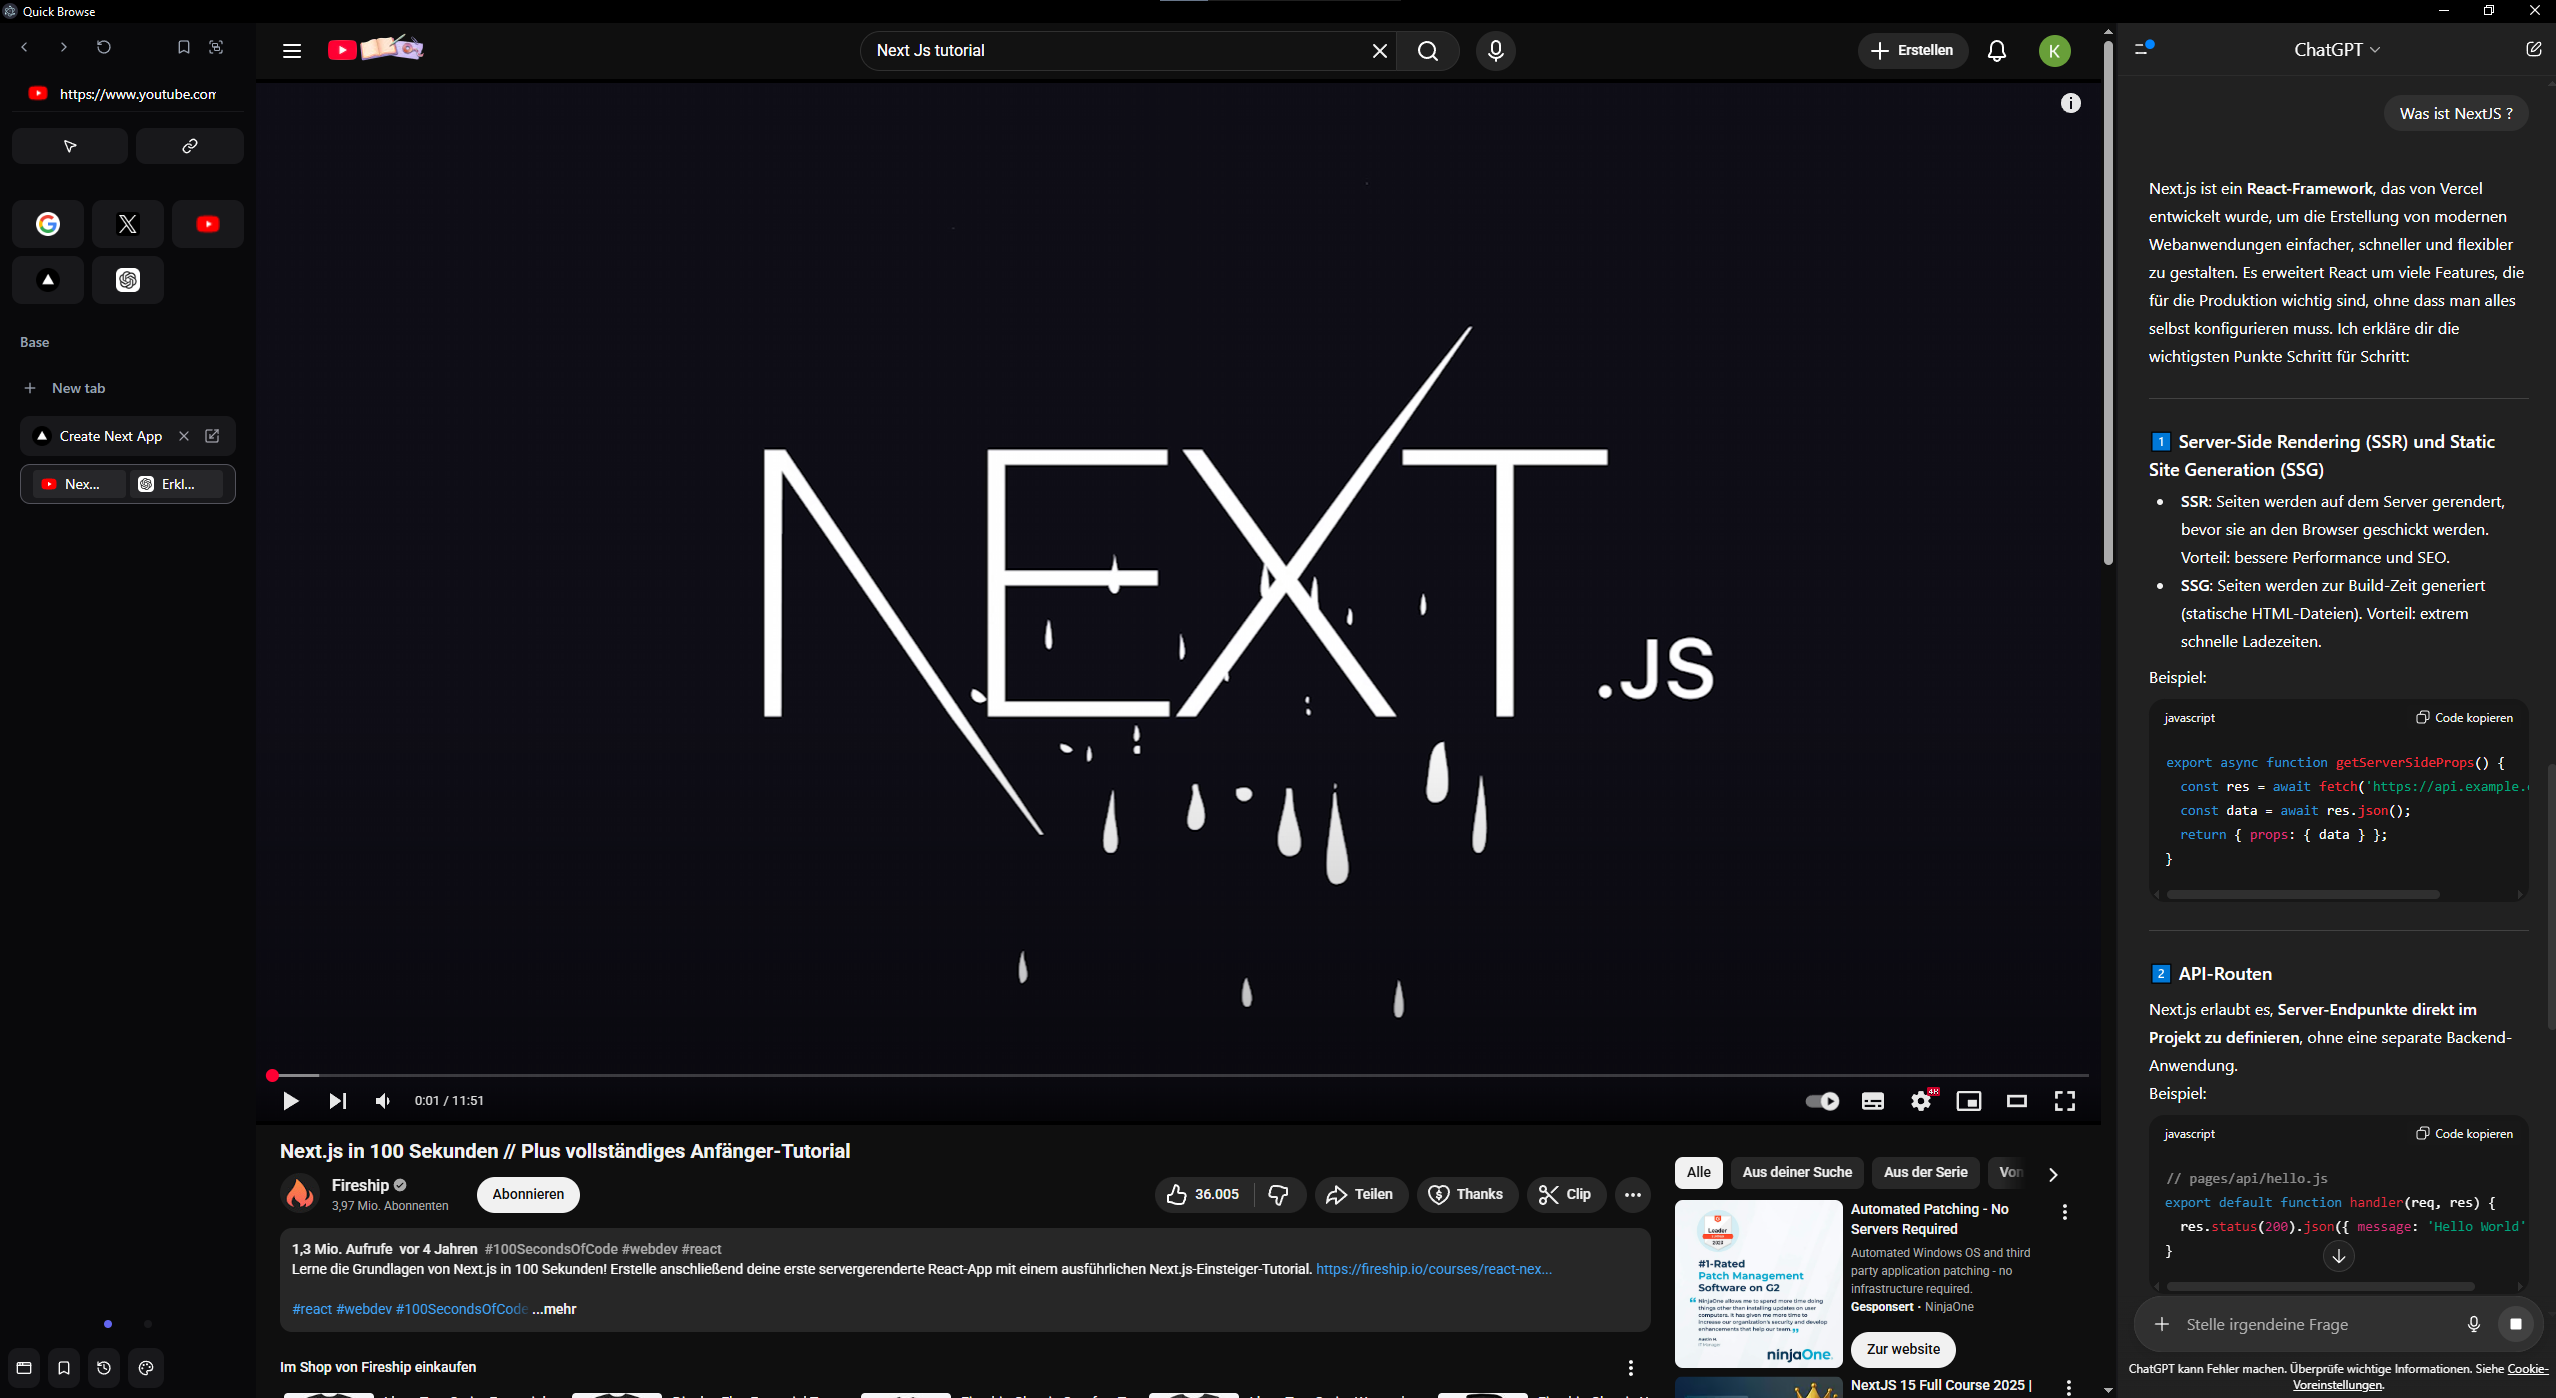This screenshot has width=2556, height=1398.
Task: Go back with the browser back arrow
Action: point(25,47)
